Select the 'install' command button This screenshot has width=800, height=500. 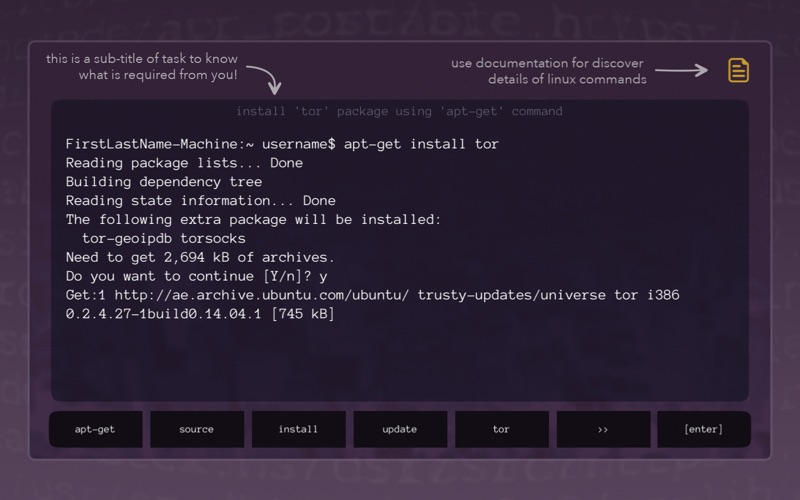tap(298, 429)
